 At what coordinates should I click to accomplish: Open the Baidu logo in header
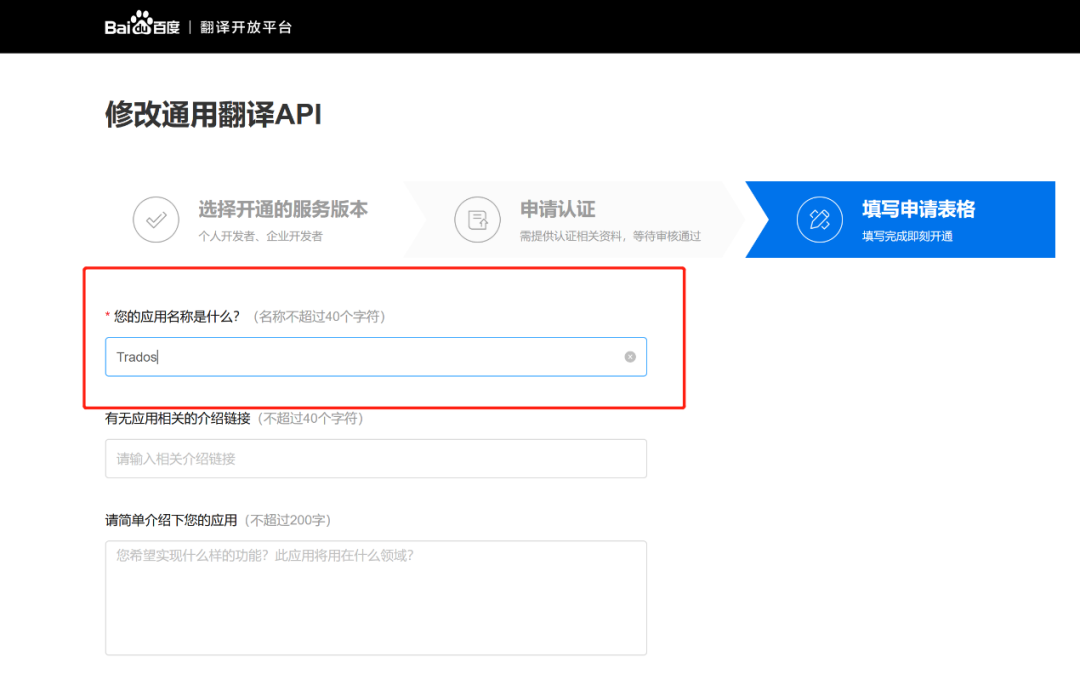142,23
